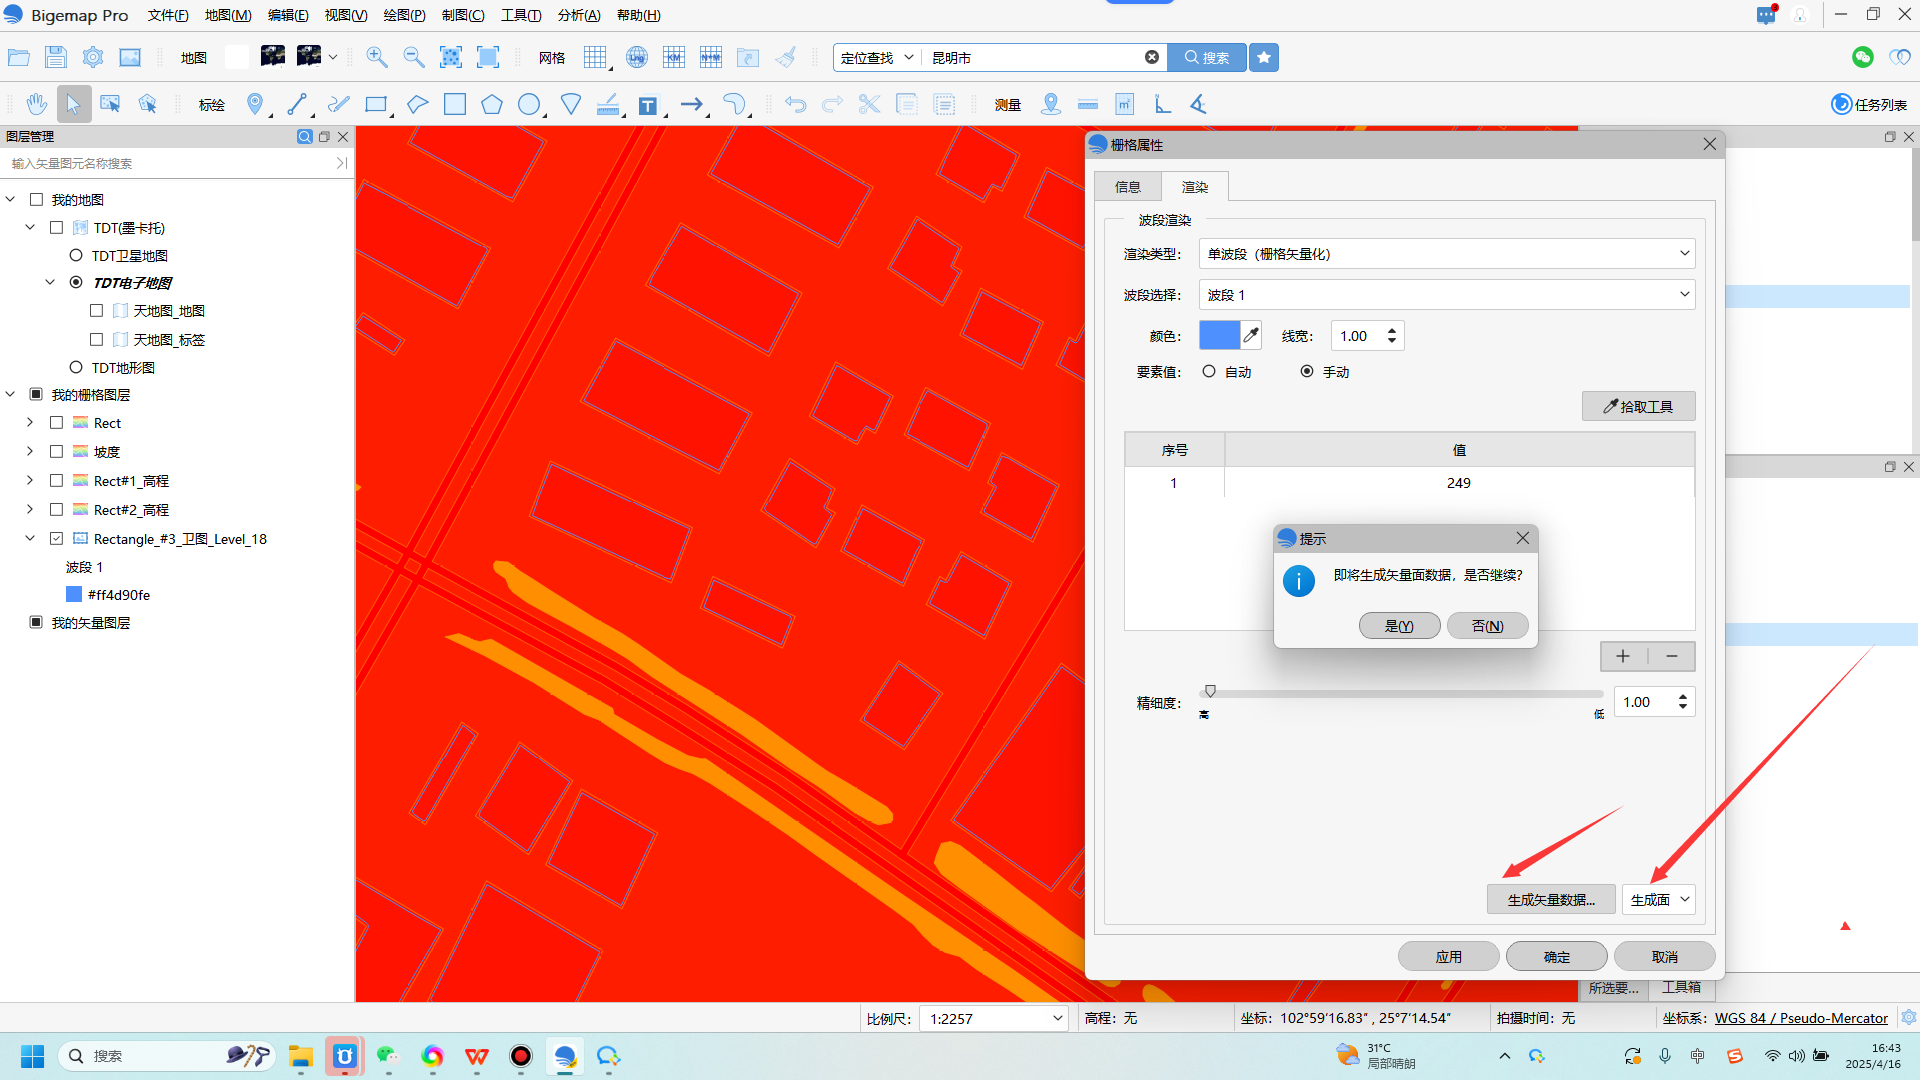Switch to the 信息 tab

1127,187
